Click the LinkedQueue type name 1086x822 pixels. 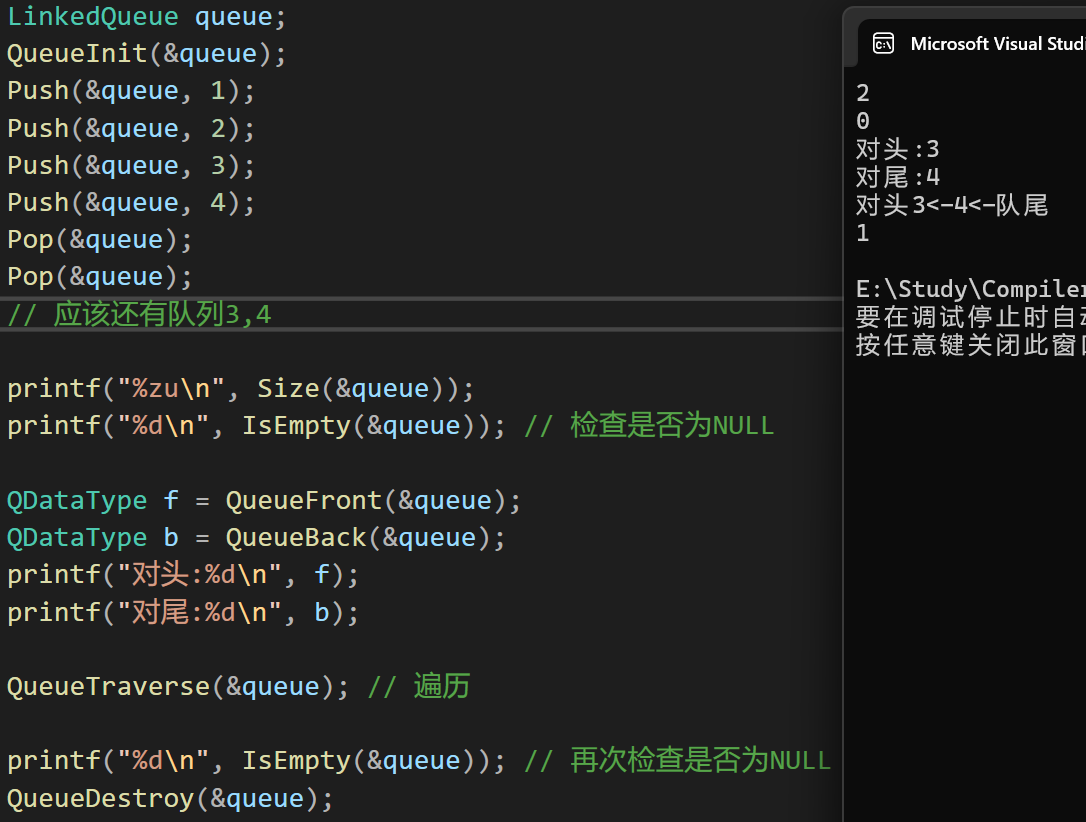pyautogui.click(x=92, y=17)
